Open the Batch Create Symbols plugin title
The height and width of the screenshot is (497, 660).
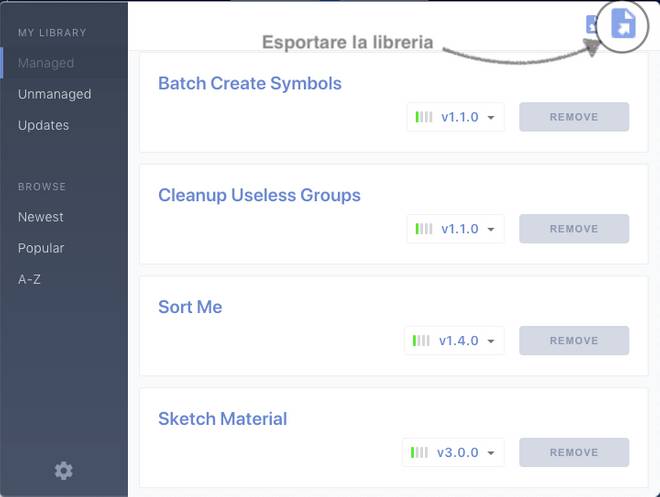250,83
